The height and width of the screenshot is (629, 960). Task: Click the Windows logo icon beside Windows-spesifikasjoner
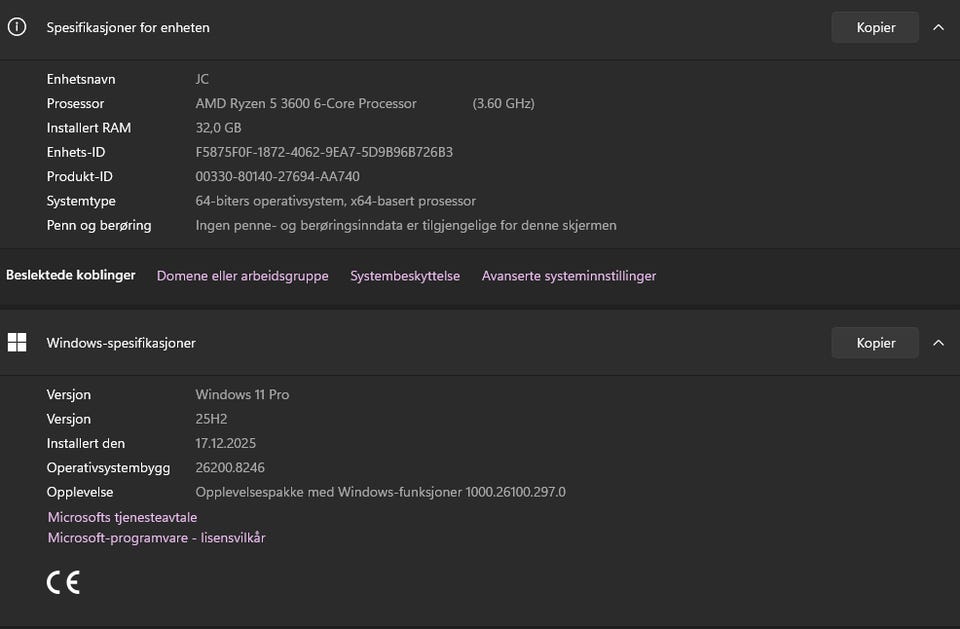[17, 342]
